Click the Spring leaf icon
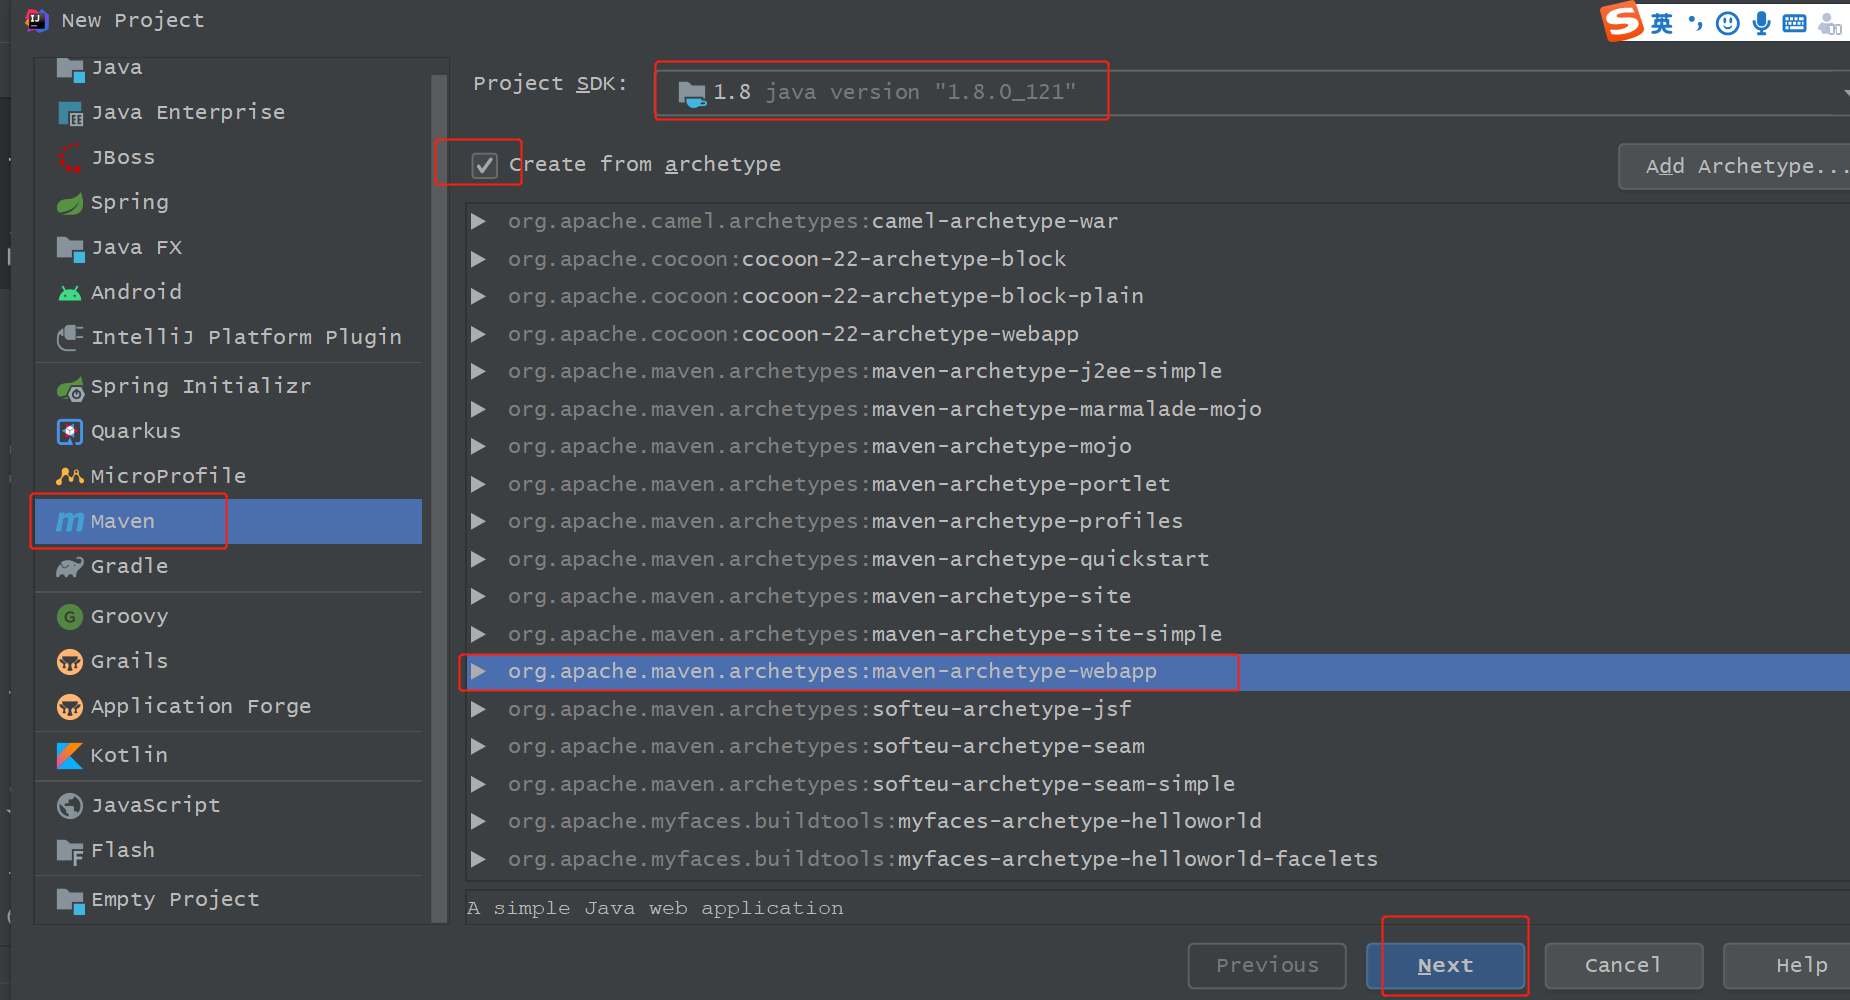1850x1000 pixels. click(x=70, y=203)
